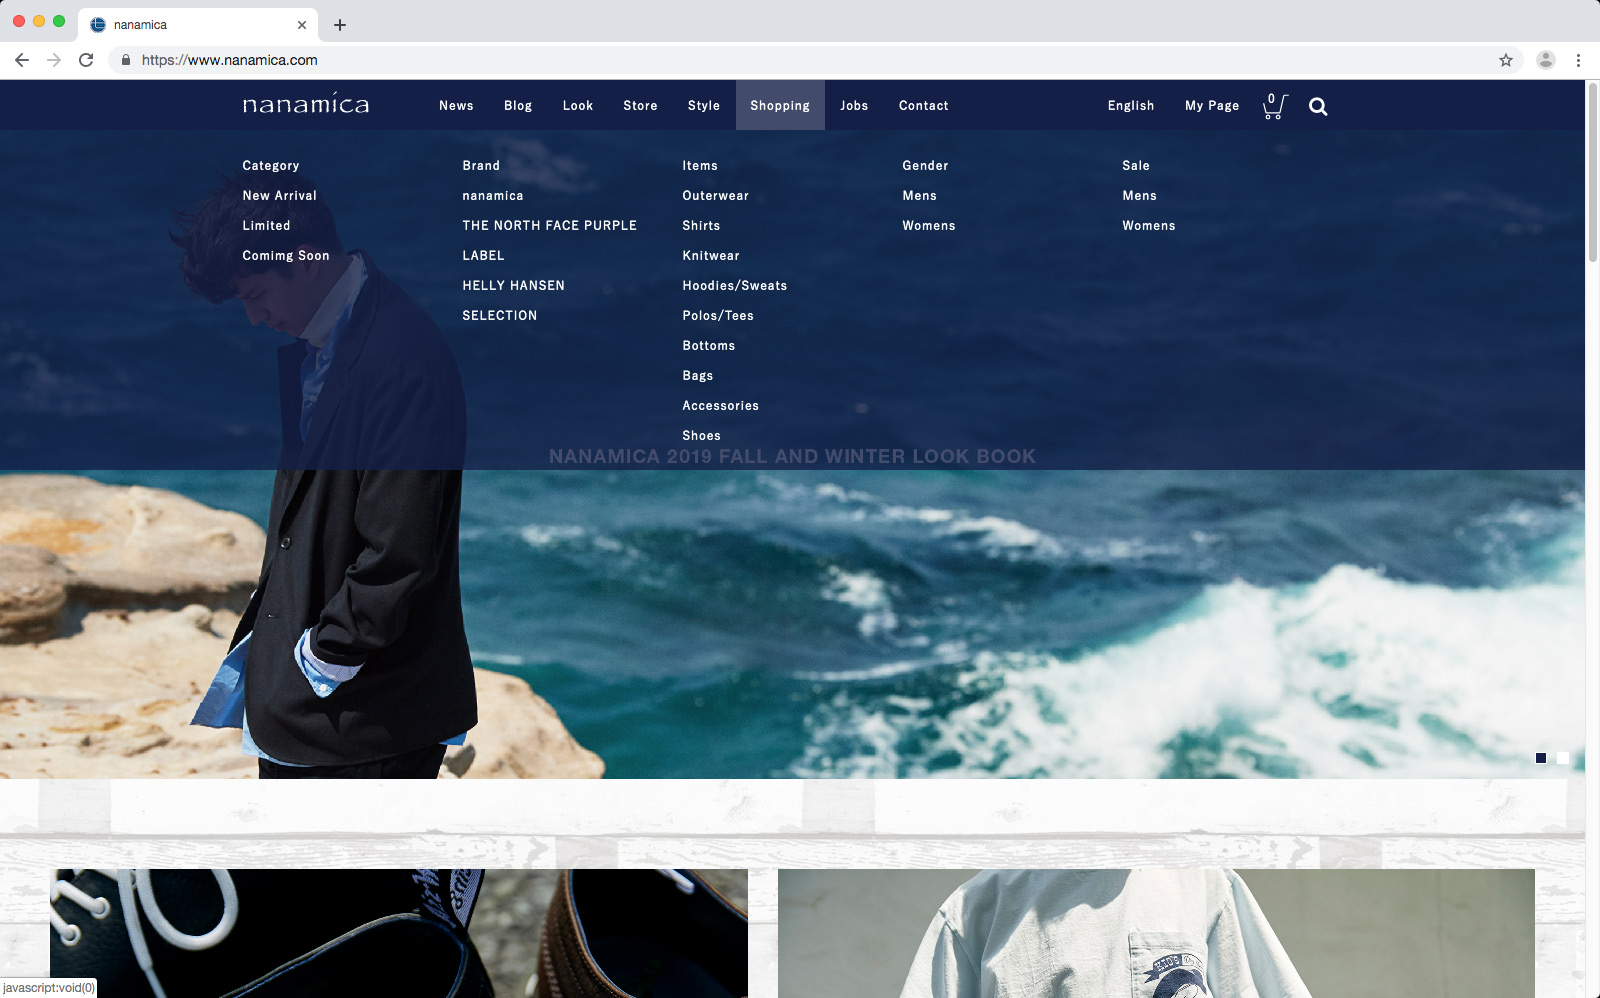Open the Blog menu item
Image resolution: width=1600 pixels, height=998 pixels.
coord(518,106)
